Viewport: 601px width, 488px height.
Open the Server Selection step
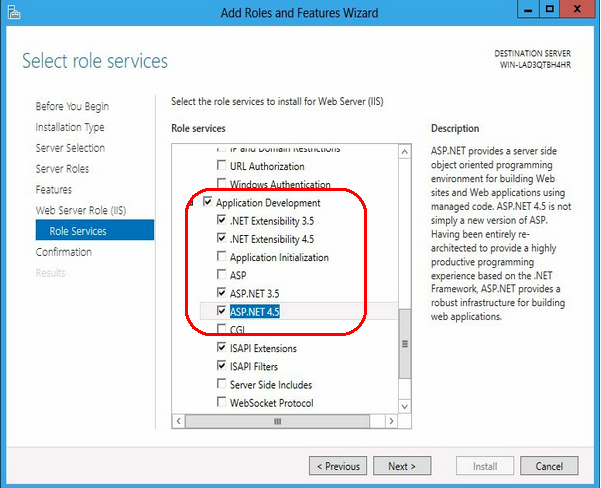coord(70,148)
